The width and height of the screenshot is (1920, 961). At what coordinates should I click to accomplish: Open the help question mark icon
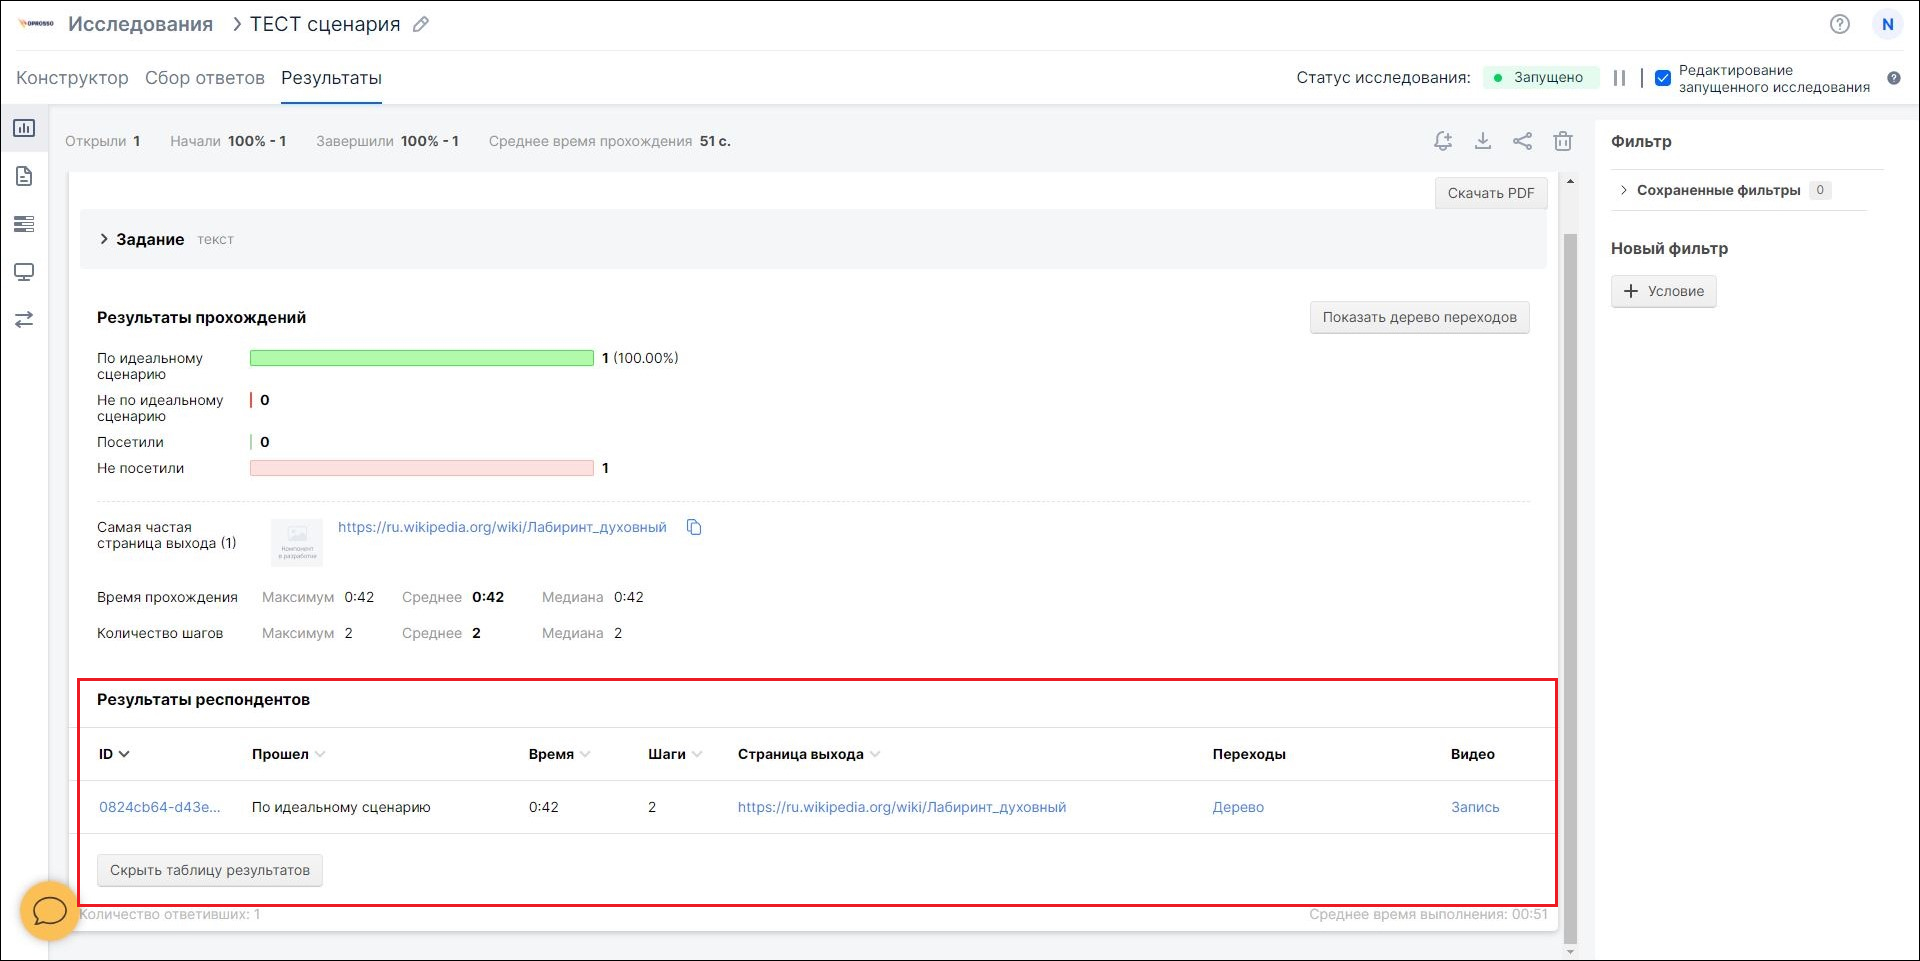1839,25
